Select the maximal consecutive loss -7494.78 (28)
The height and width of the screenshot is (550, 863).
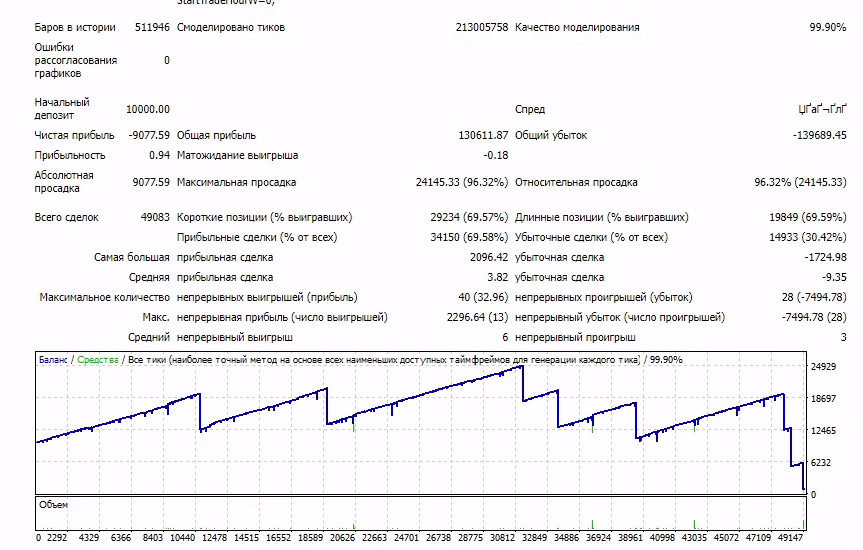coord(814,317)
